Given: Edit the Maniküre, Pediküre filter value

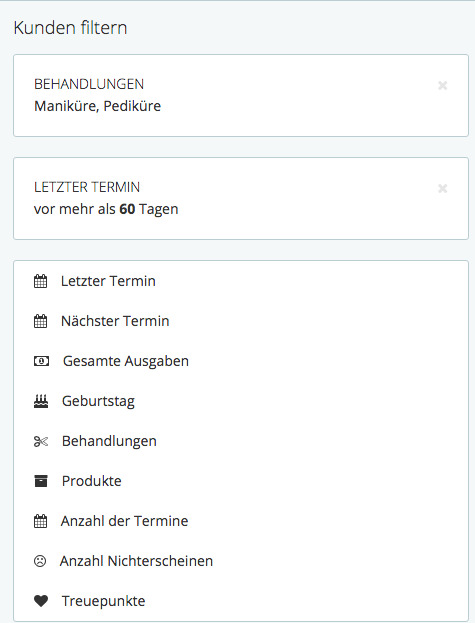Looking at the screenshot, I should (98, 106).
